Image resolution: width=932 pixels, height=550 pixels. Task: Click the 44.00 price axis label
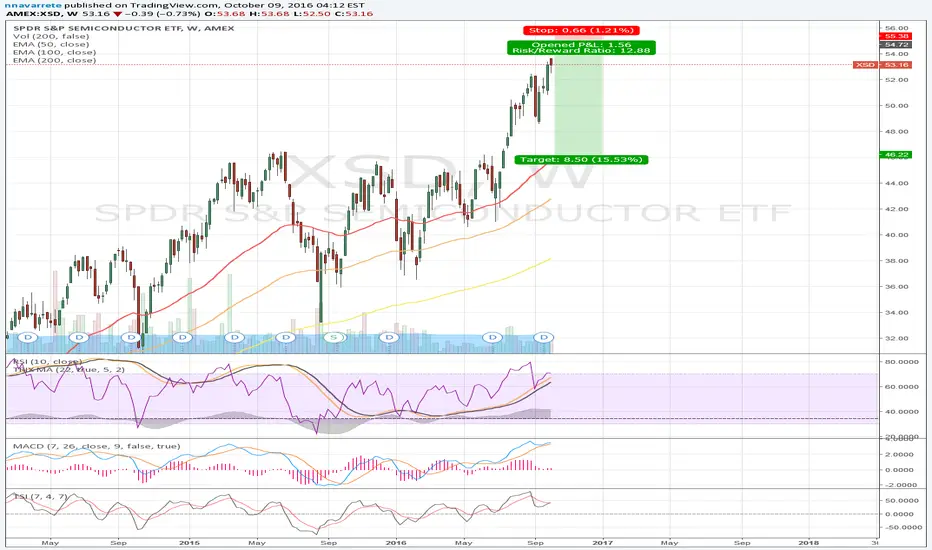click(x=896, y=183)
